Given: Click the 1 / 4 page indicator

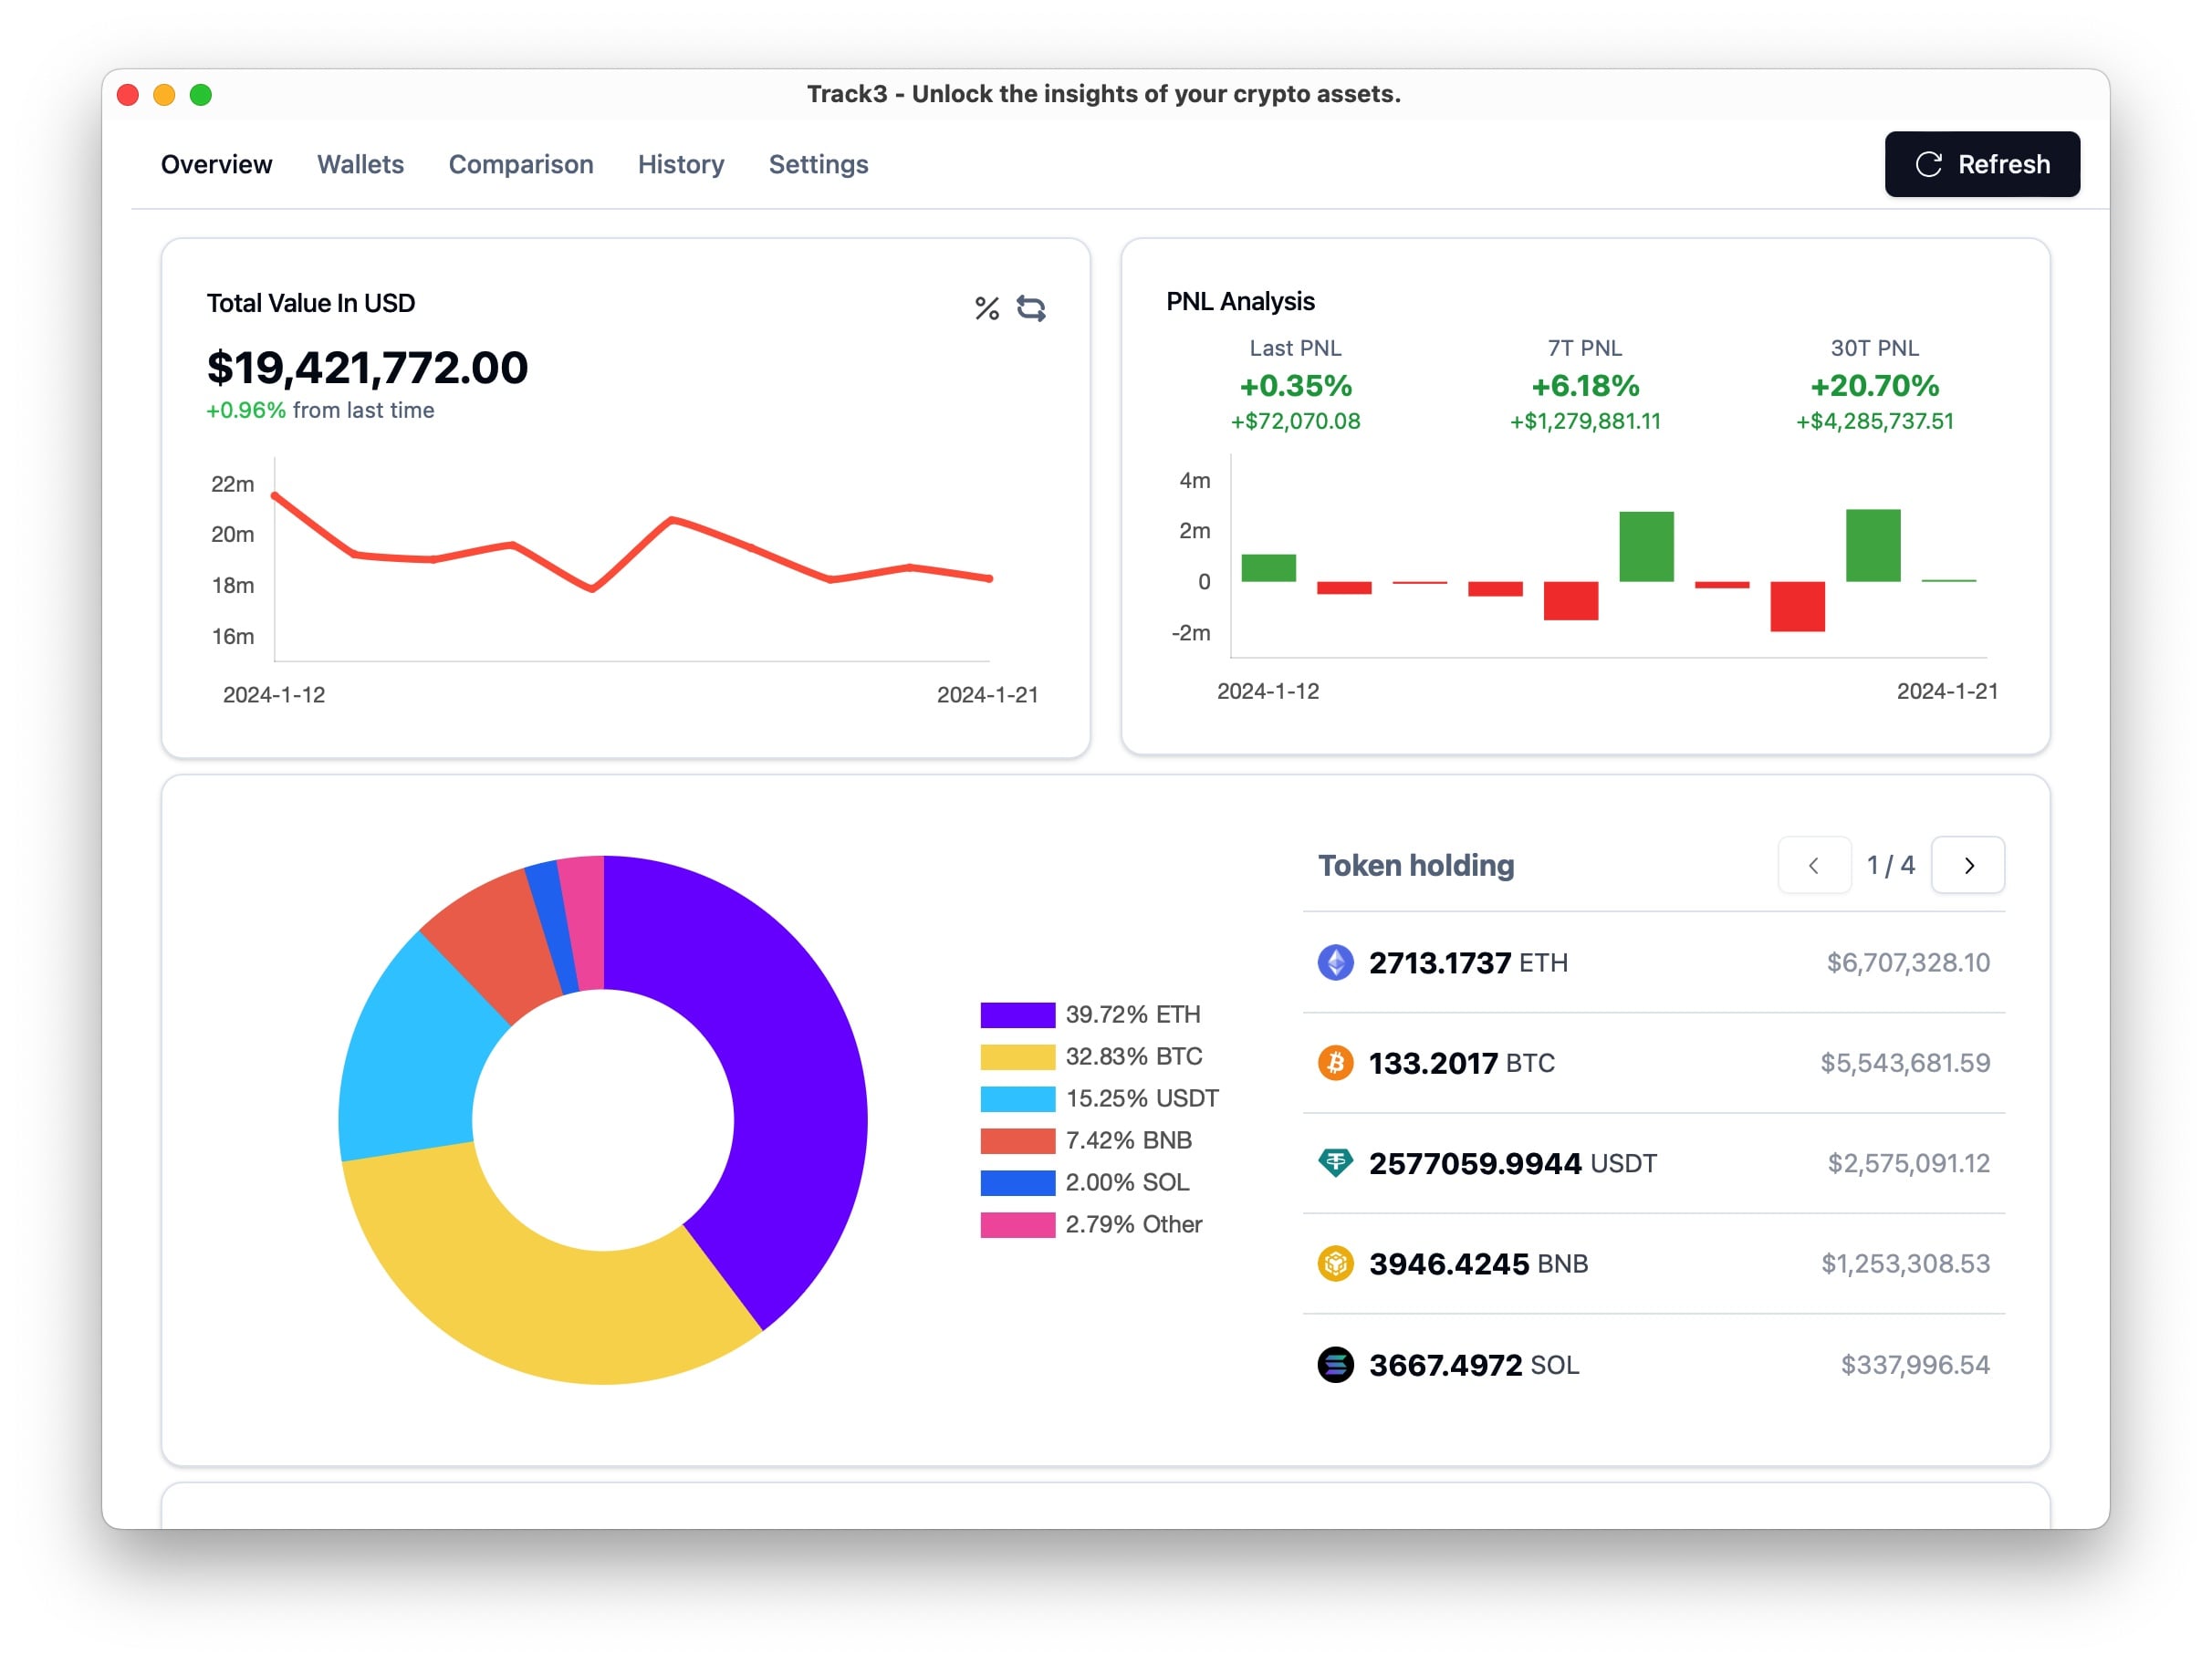Looking at the screenshot, I should pyautogui.click(x=1890, y=865).
